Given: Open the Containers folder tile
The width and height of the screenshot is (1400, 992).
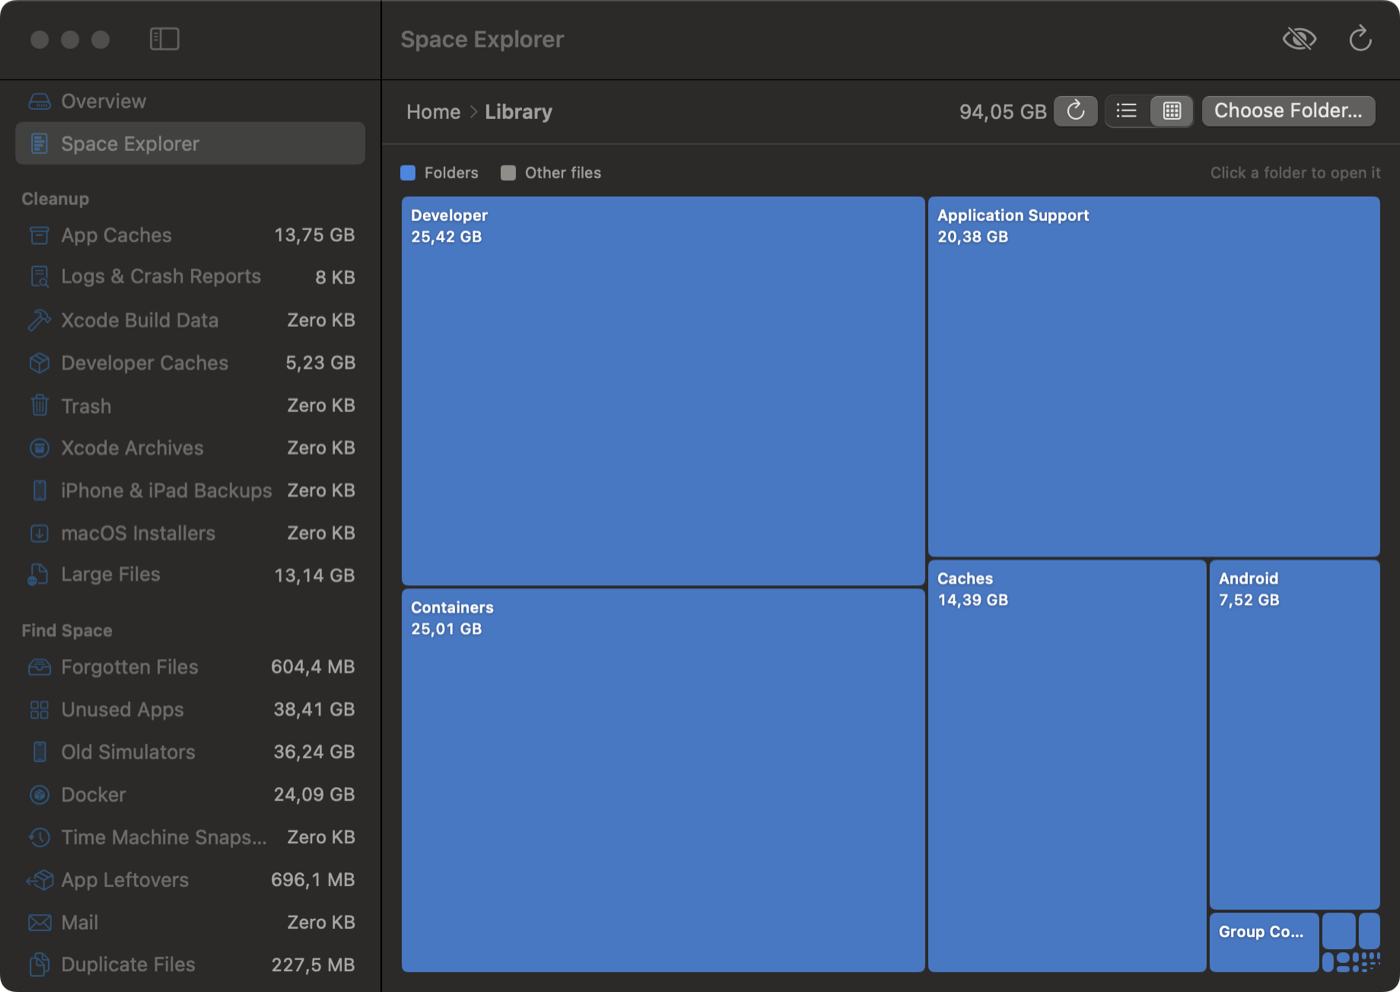Looking at the screenshot, I should coord(663,780).
